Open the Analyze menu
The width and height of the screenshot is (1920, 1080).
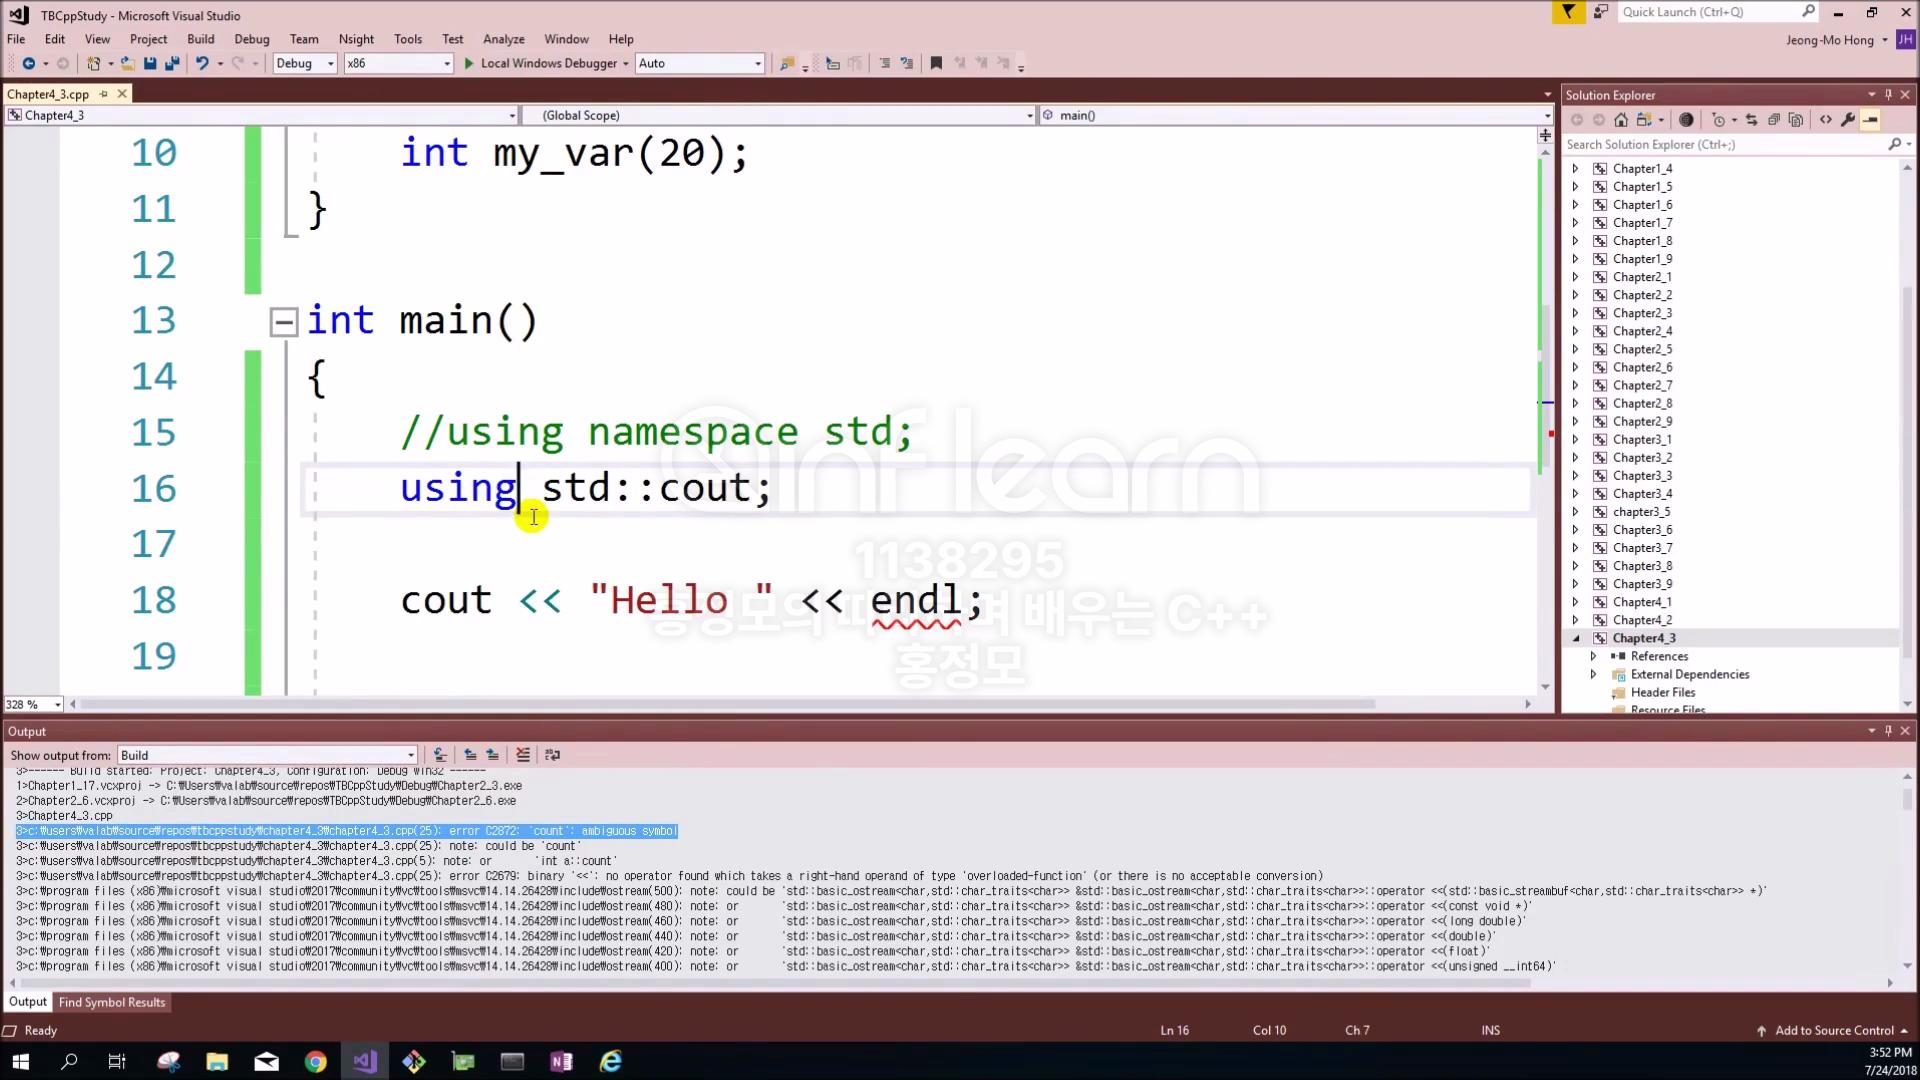503,39
